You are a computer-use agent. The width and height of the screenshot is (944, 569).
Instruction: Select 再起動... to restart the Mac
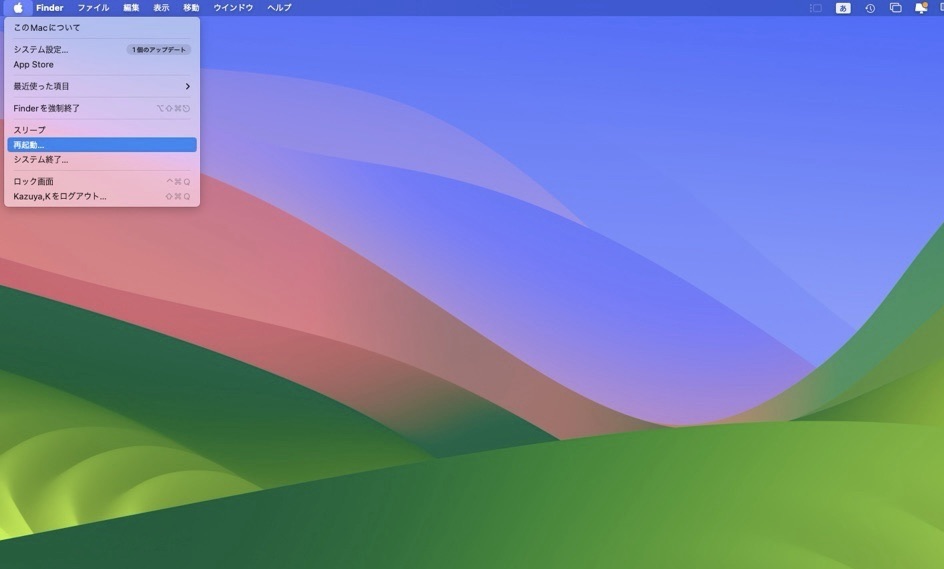(x=29, y=145)
